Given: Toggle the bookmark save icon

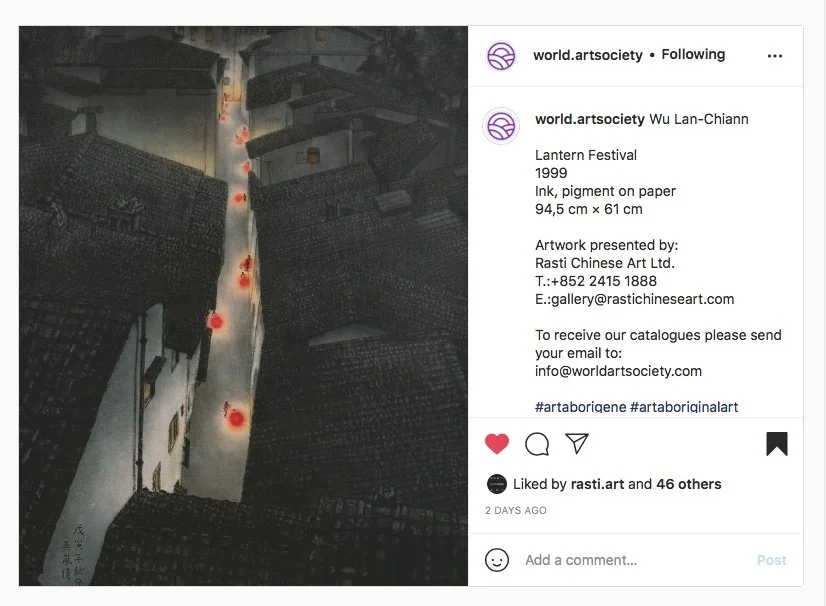Looking at the screenshot, I should [777, 444].
